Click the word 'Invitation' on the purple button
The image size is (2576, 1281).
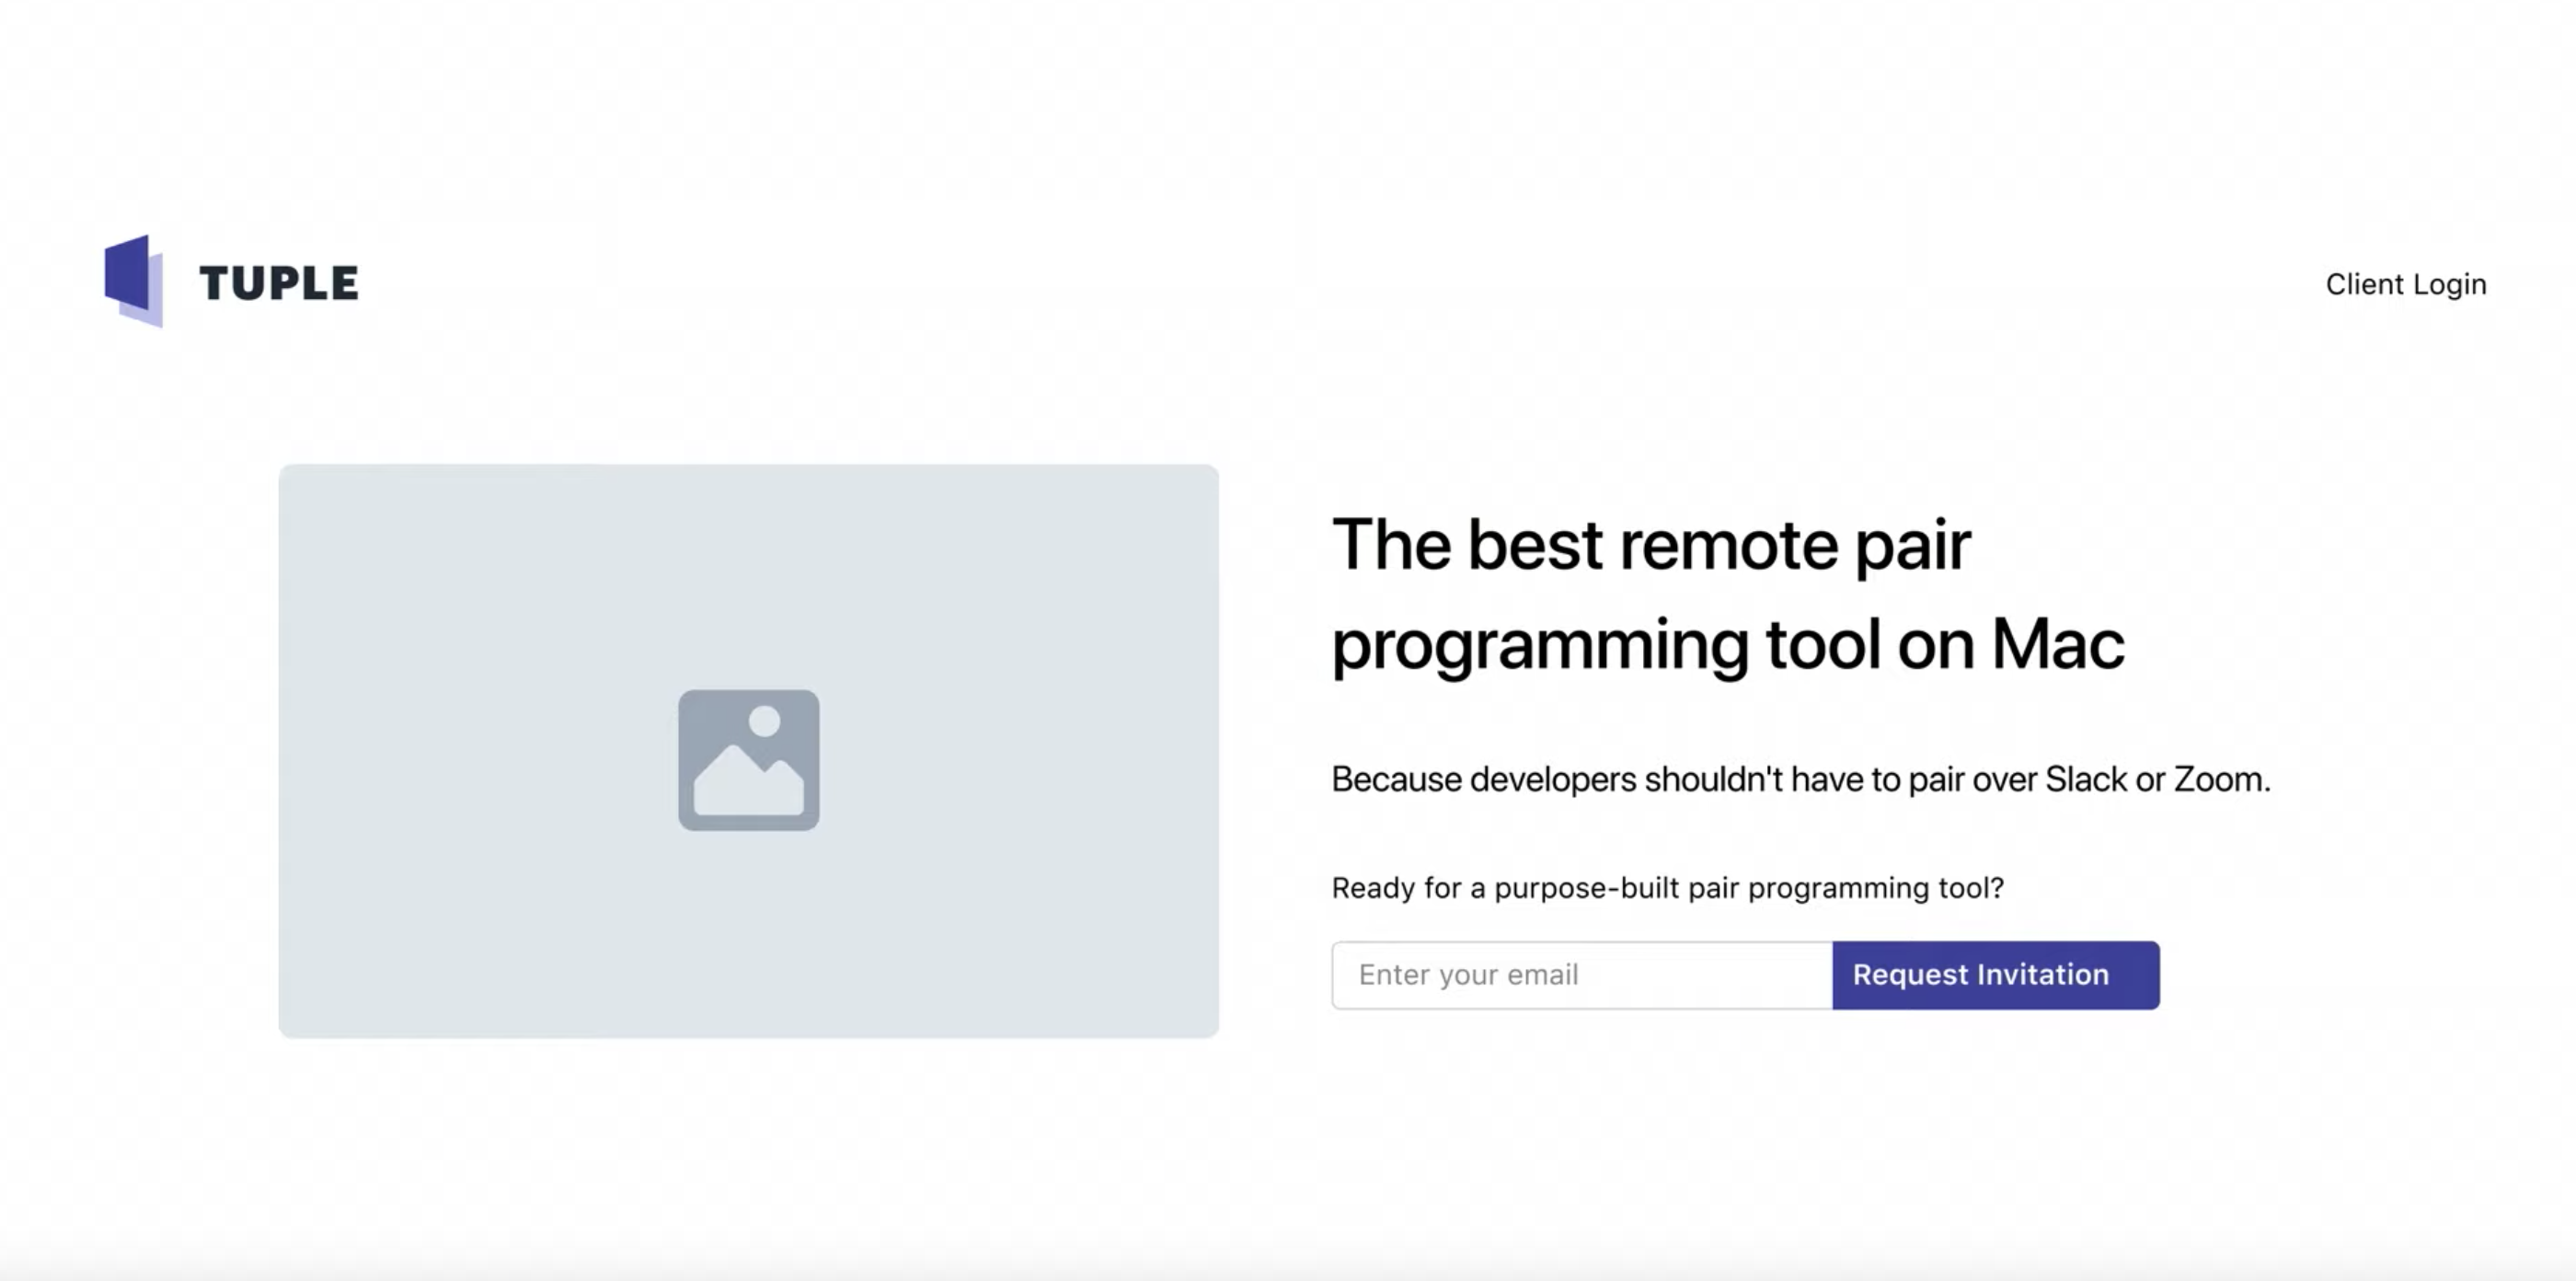(x=2042, y=975)
